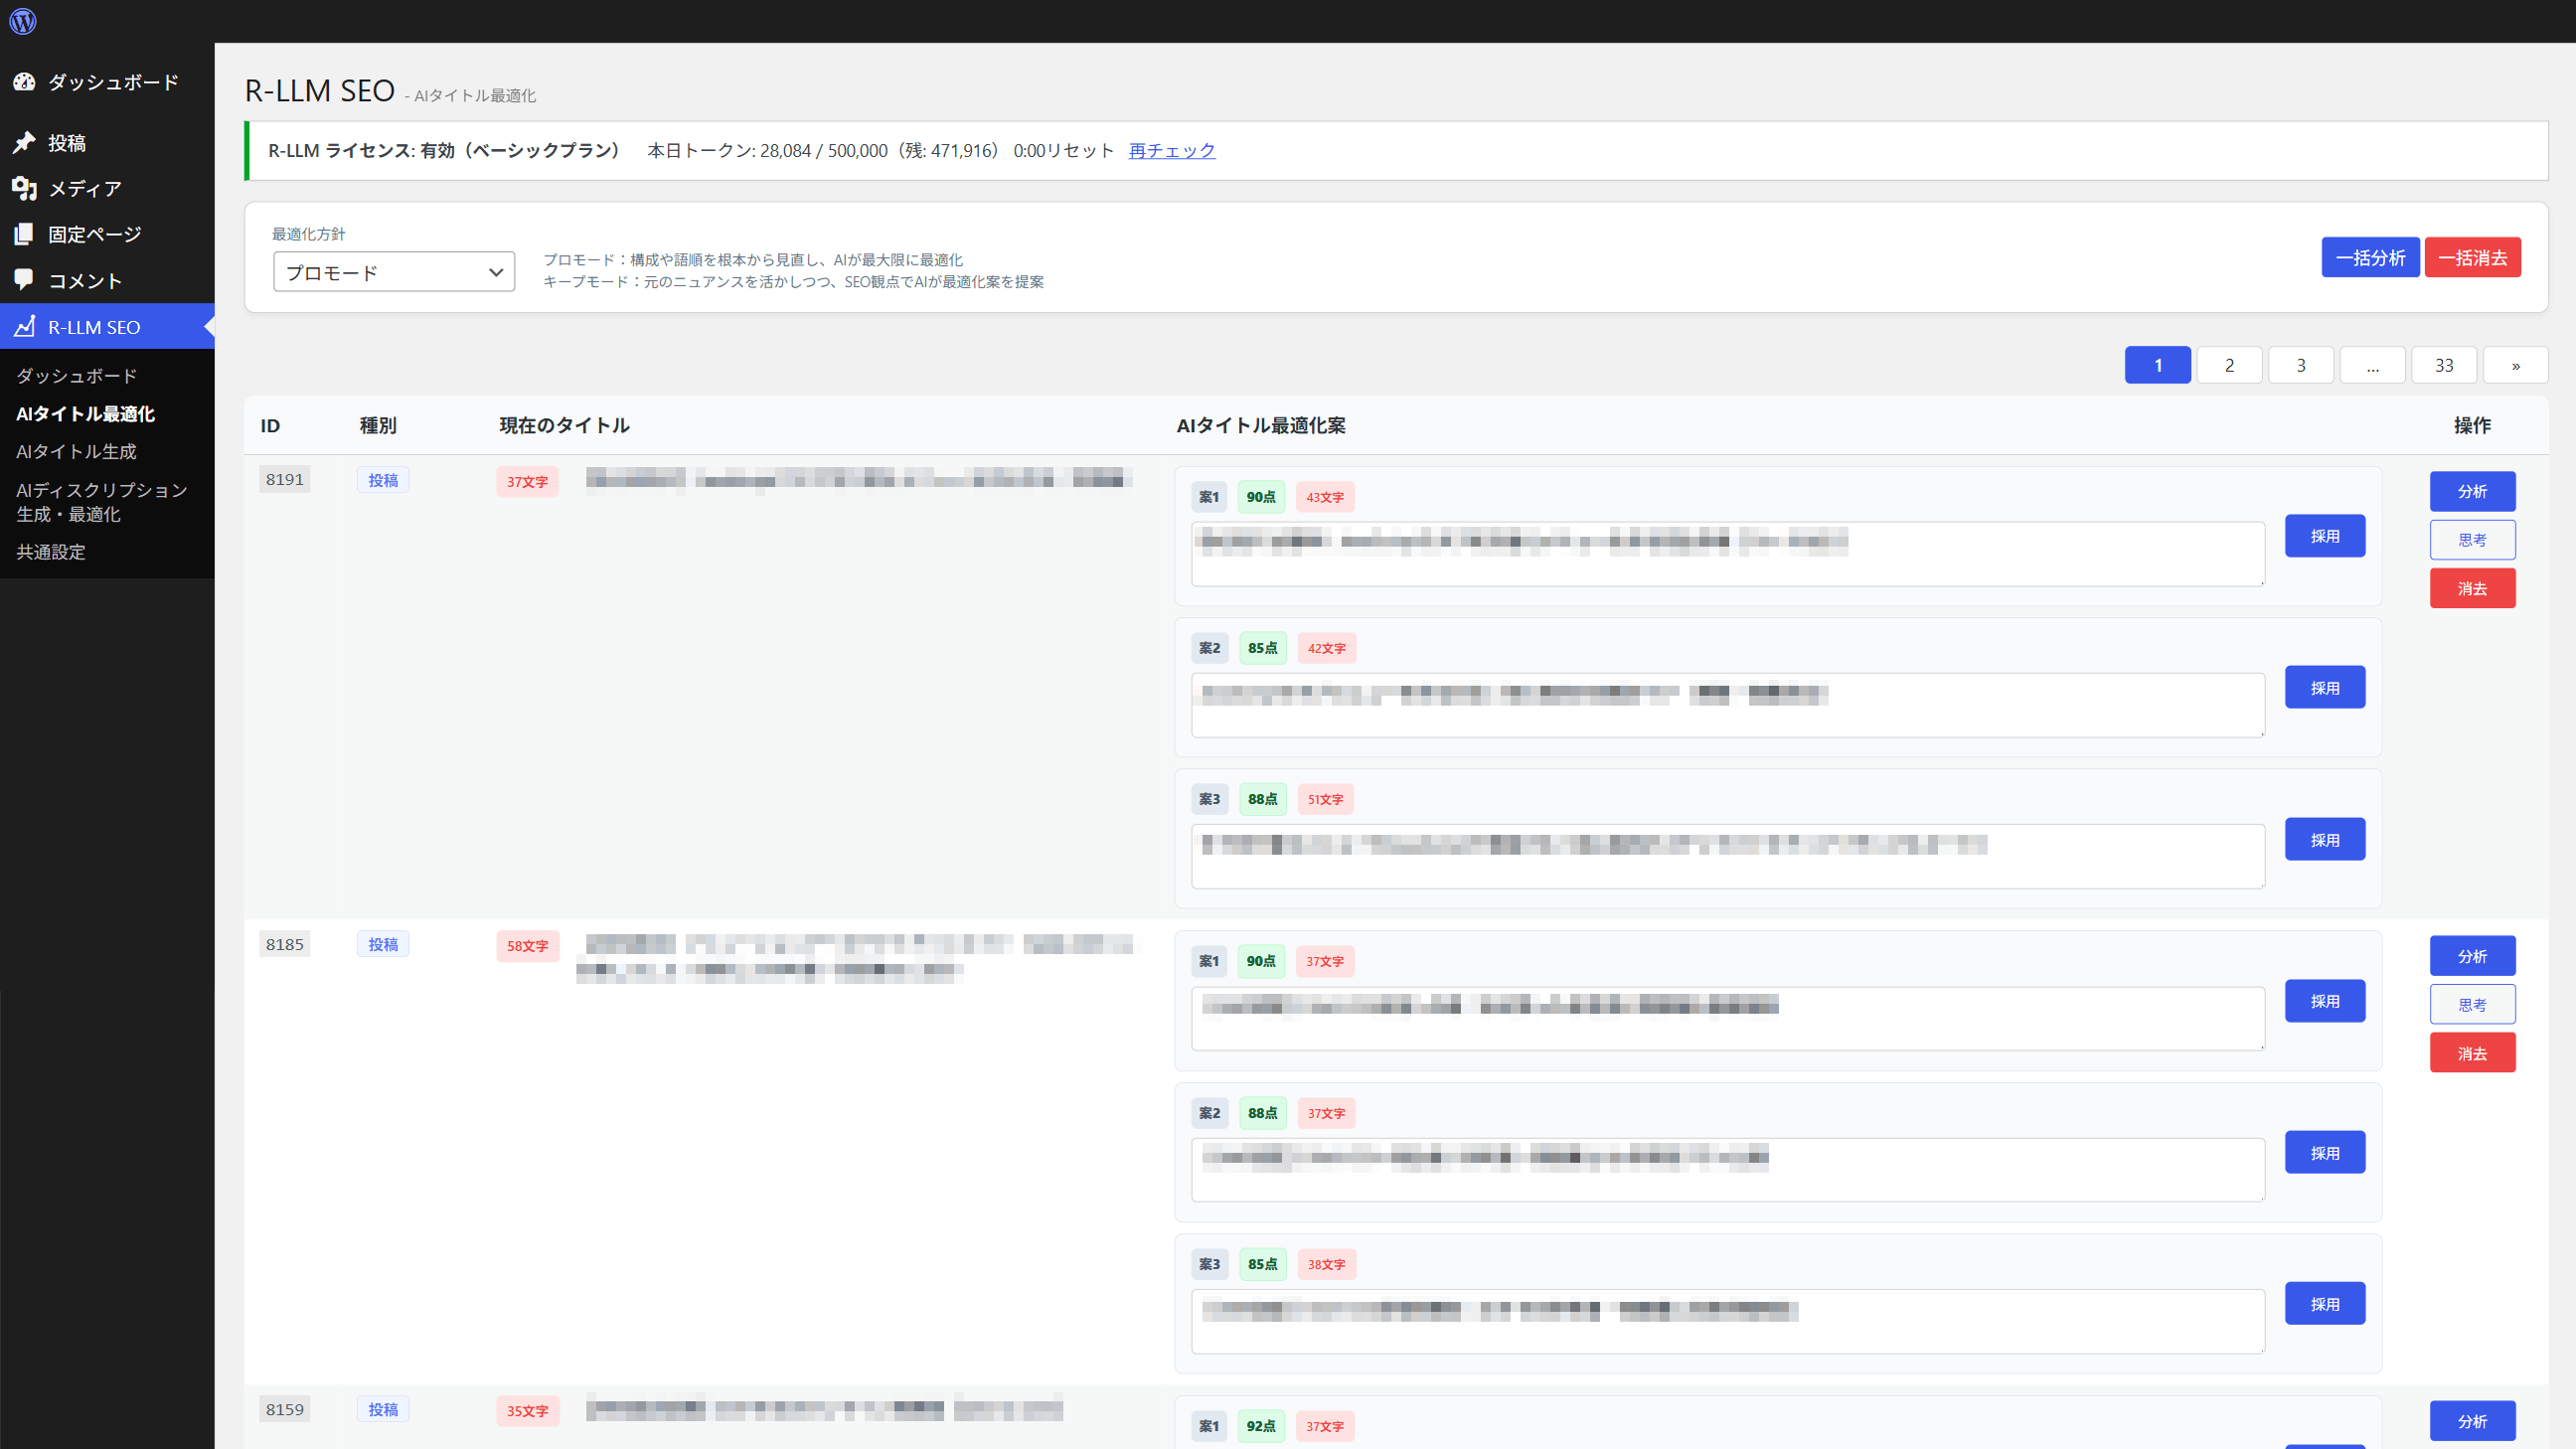Viewport: 2576px width, 1449px height.
Task: Click the 58文字 current-title badge for 8185
Action: [527, 946]
